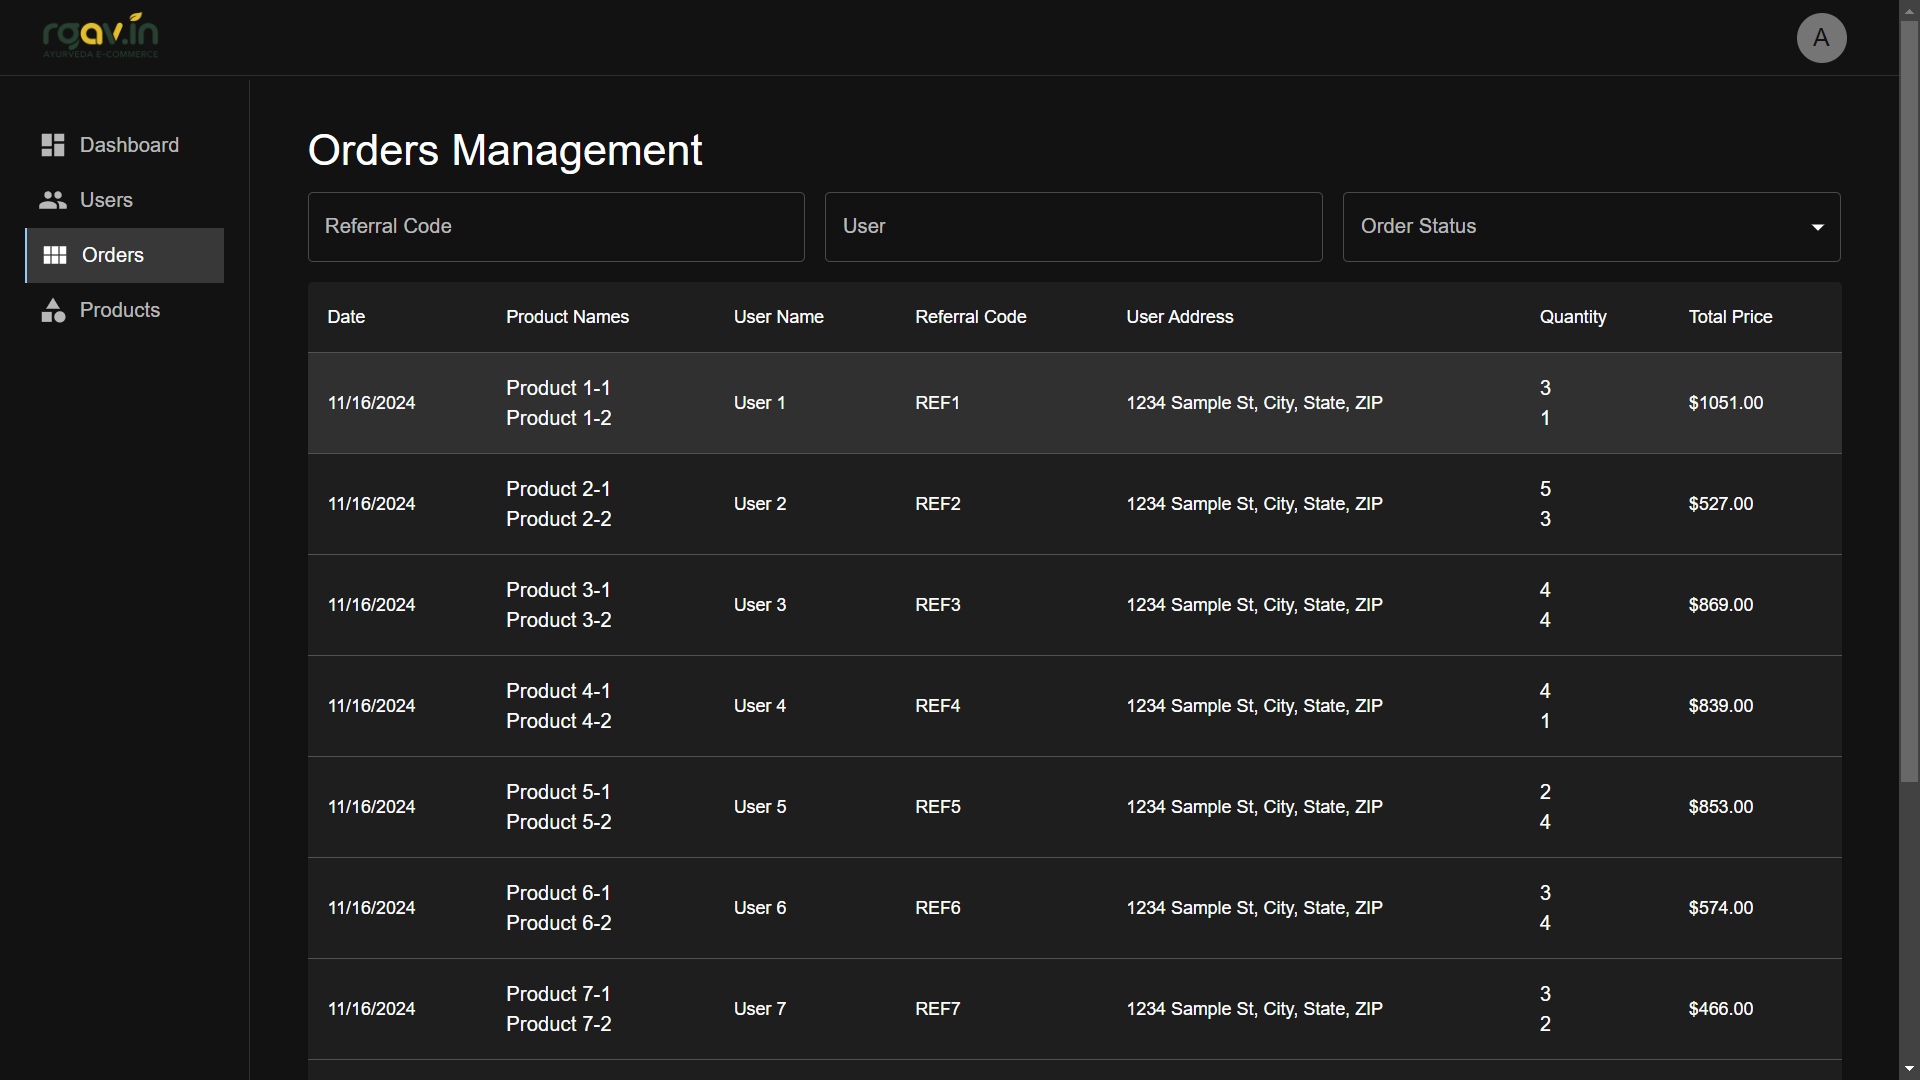Click the rgav.in logo
This screenshot has height=1080, width=1920.
(100, 36)
